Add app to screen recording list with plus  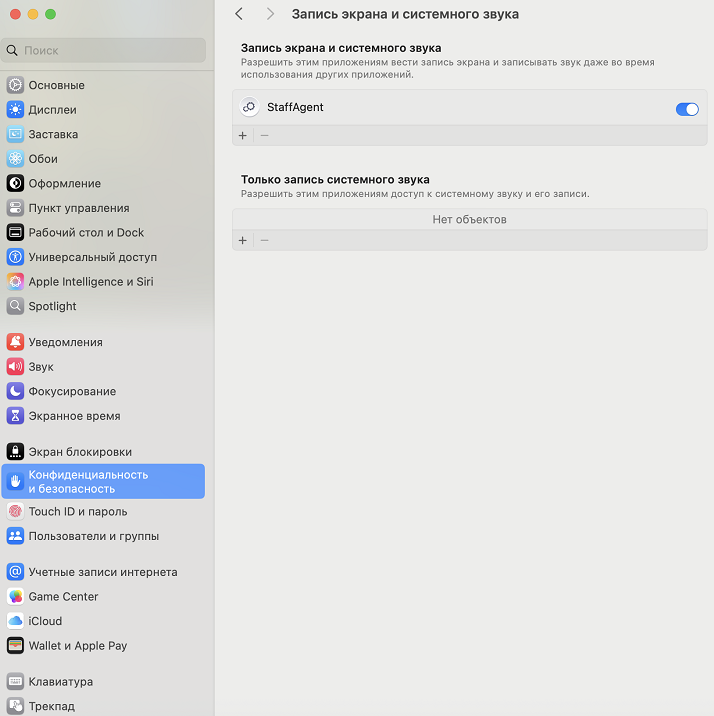[x=243, y=136]
